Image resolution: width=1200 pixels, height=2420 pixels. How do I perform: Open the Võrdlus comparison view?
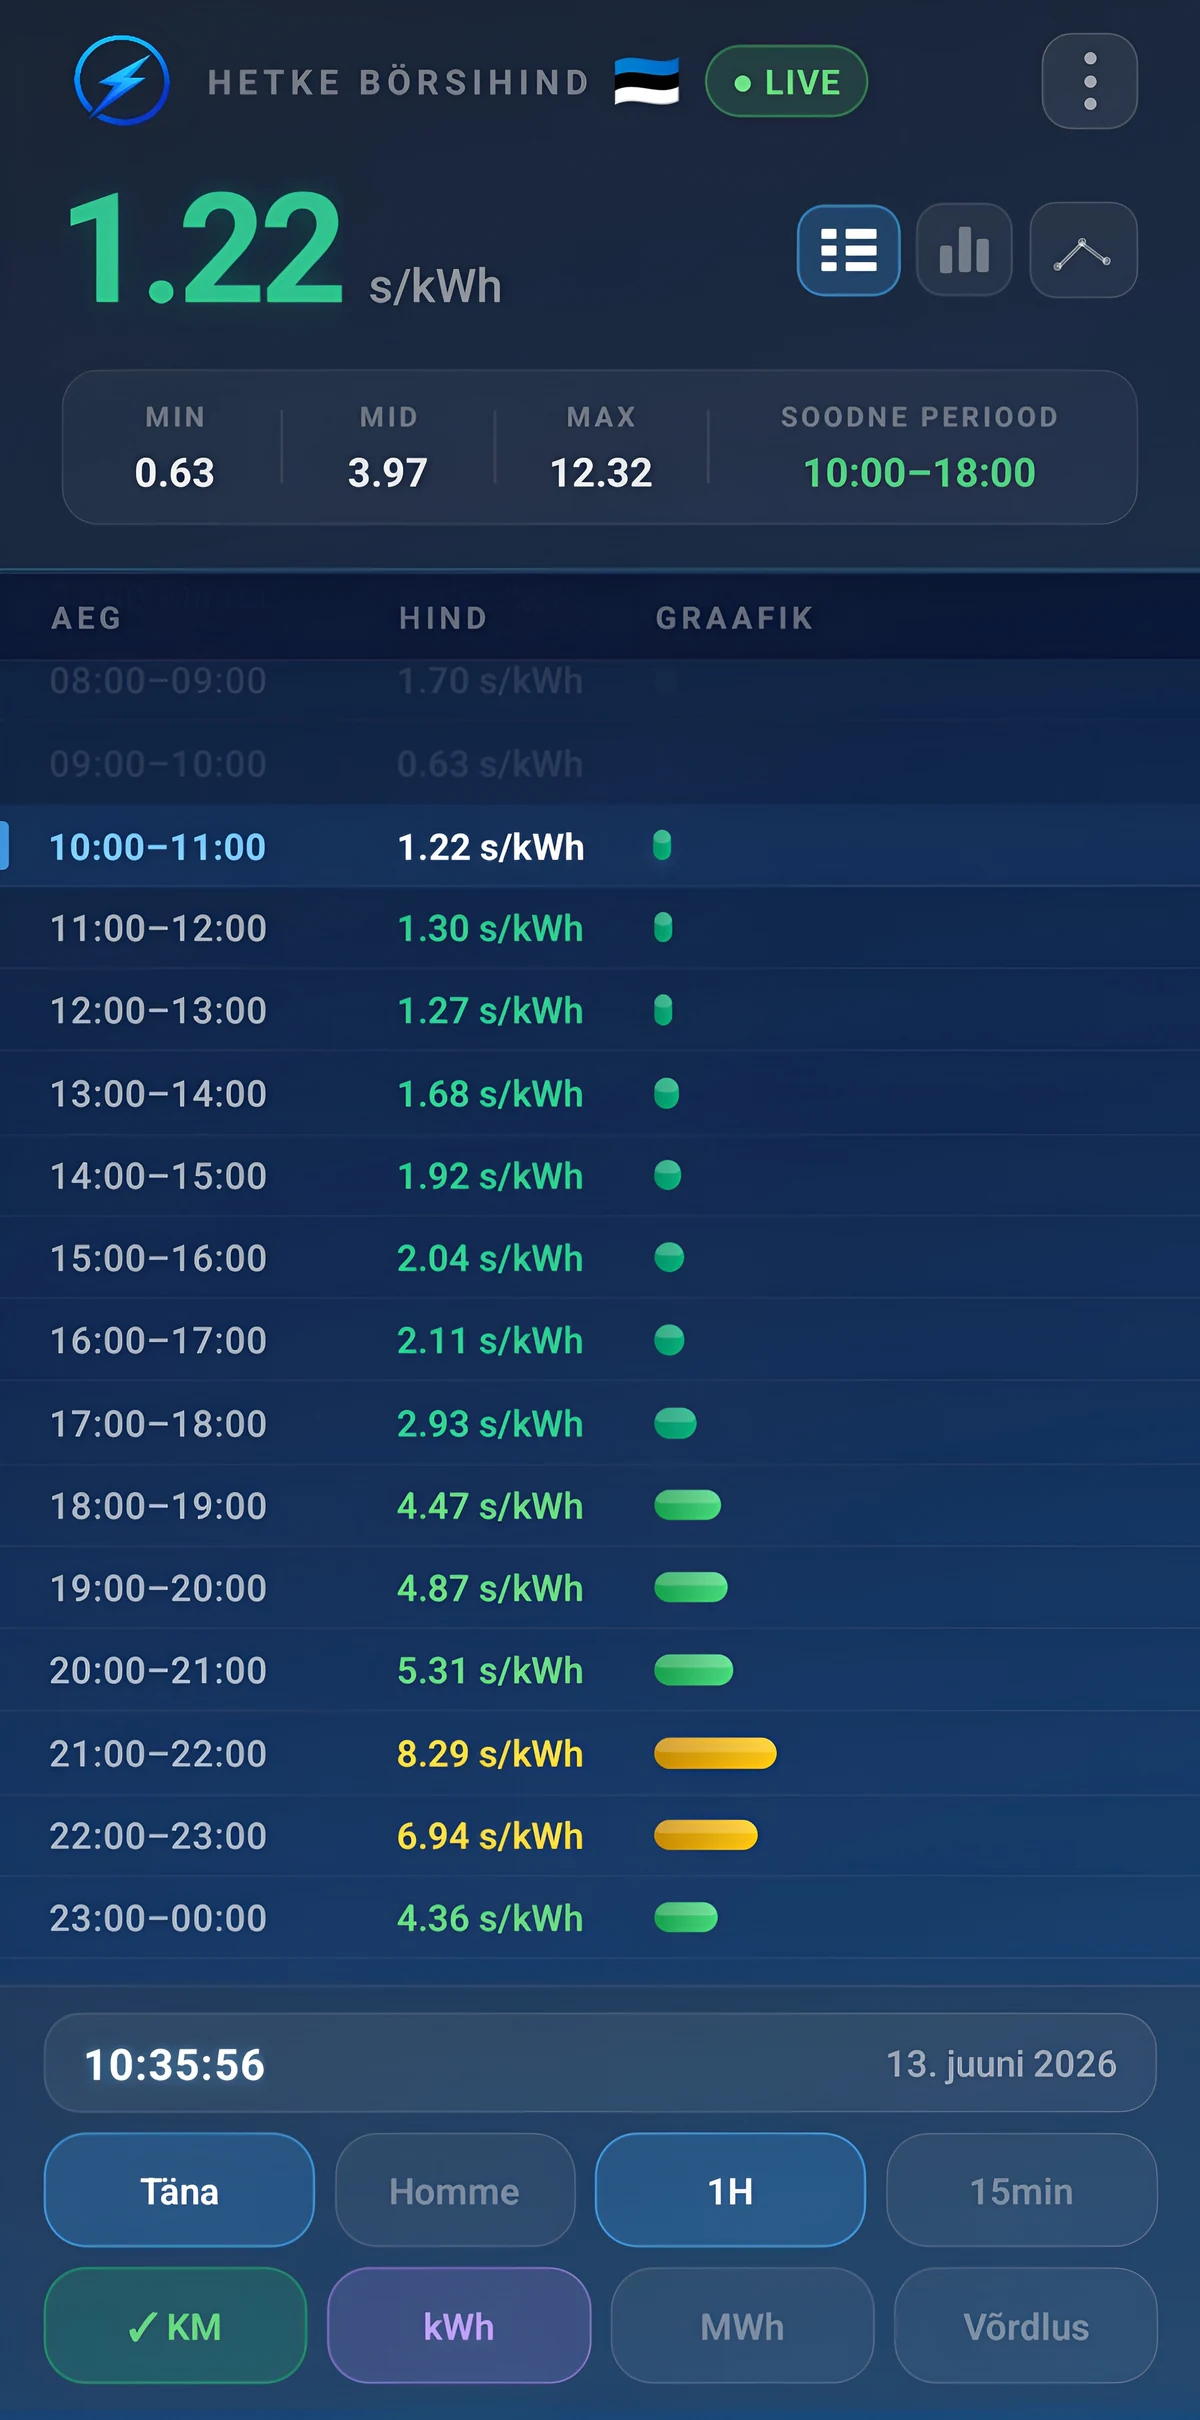click(x=1025, y=2326)
